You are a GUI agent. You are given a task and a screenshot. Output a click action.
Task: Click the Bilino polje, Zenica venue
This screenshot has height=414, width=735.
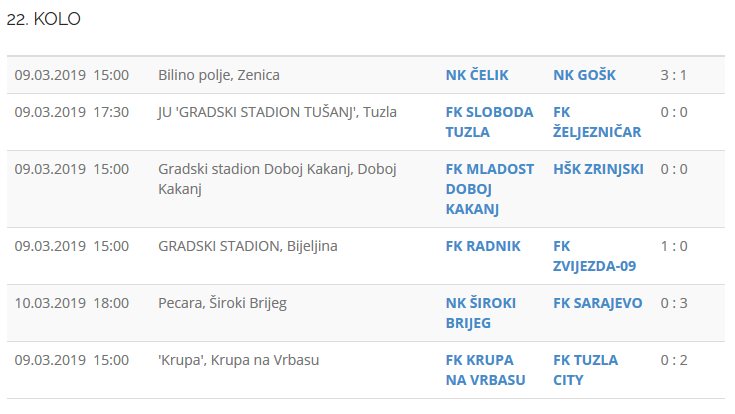coord(219,75)
